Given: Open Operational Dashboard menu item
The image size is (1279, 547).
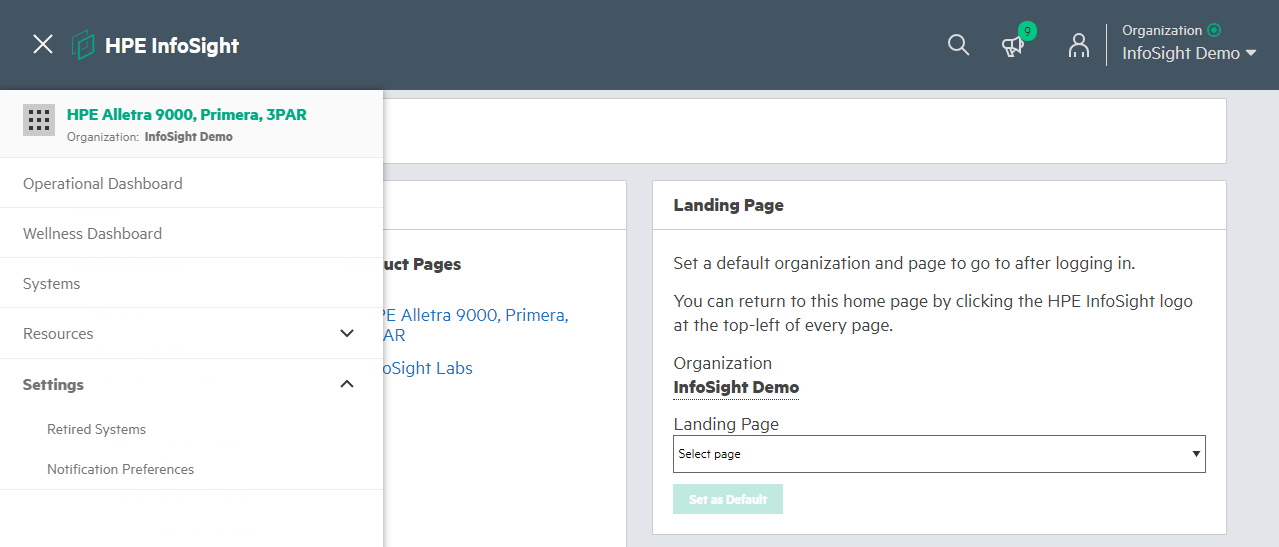Looking at the screenshot, I should coord(191,183).
